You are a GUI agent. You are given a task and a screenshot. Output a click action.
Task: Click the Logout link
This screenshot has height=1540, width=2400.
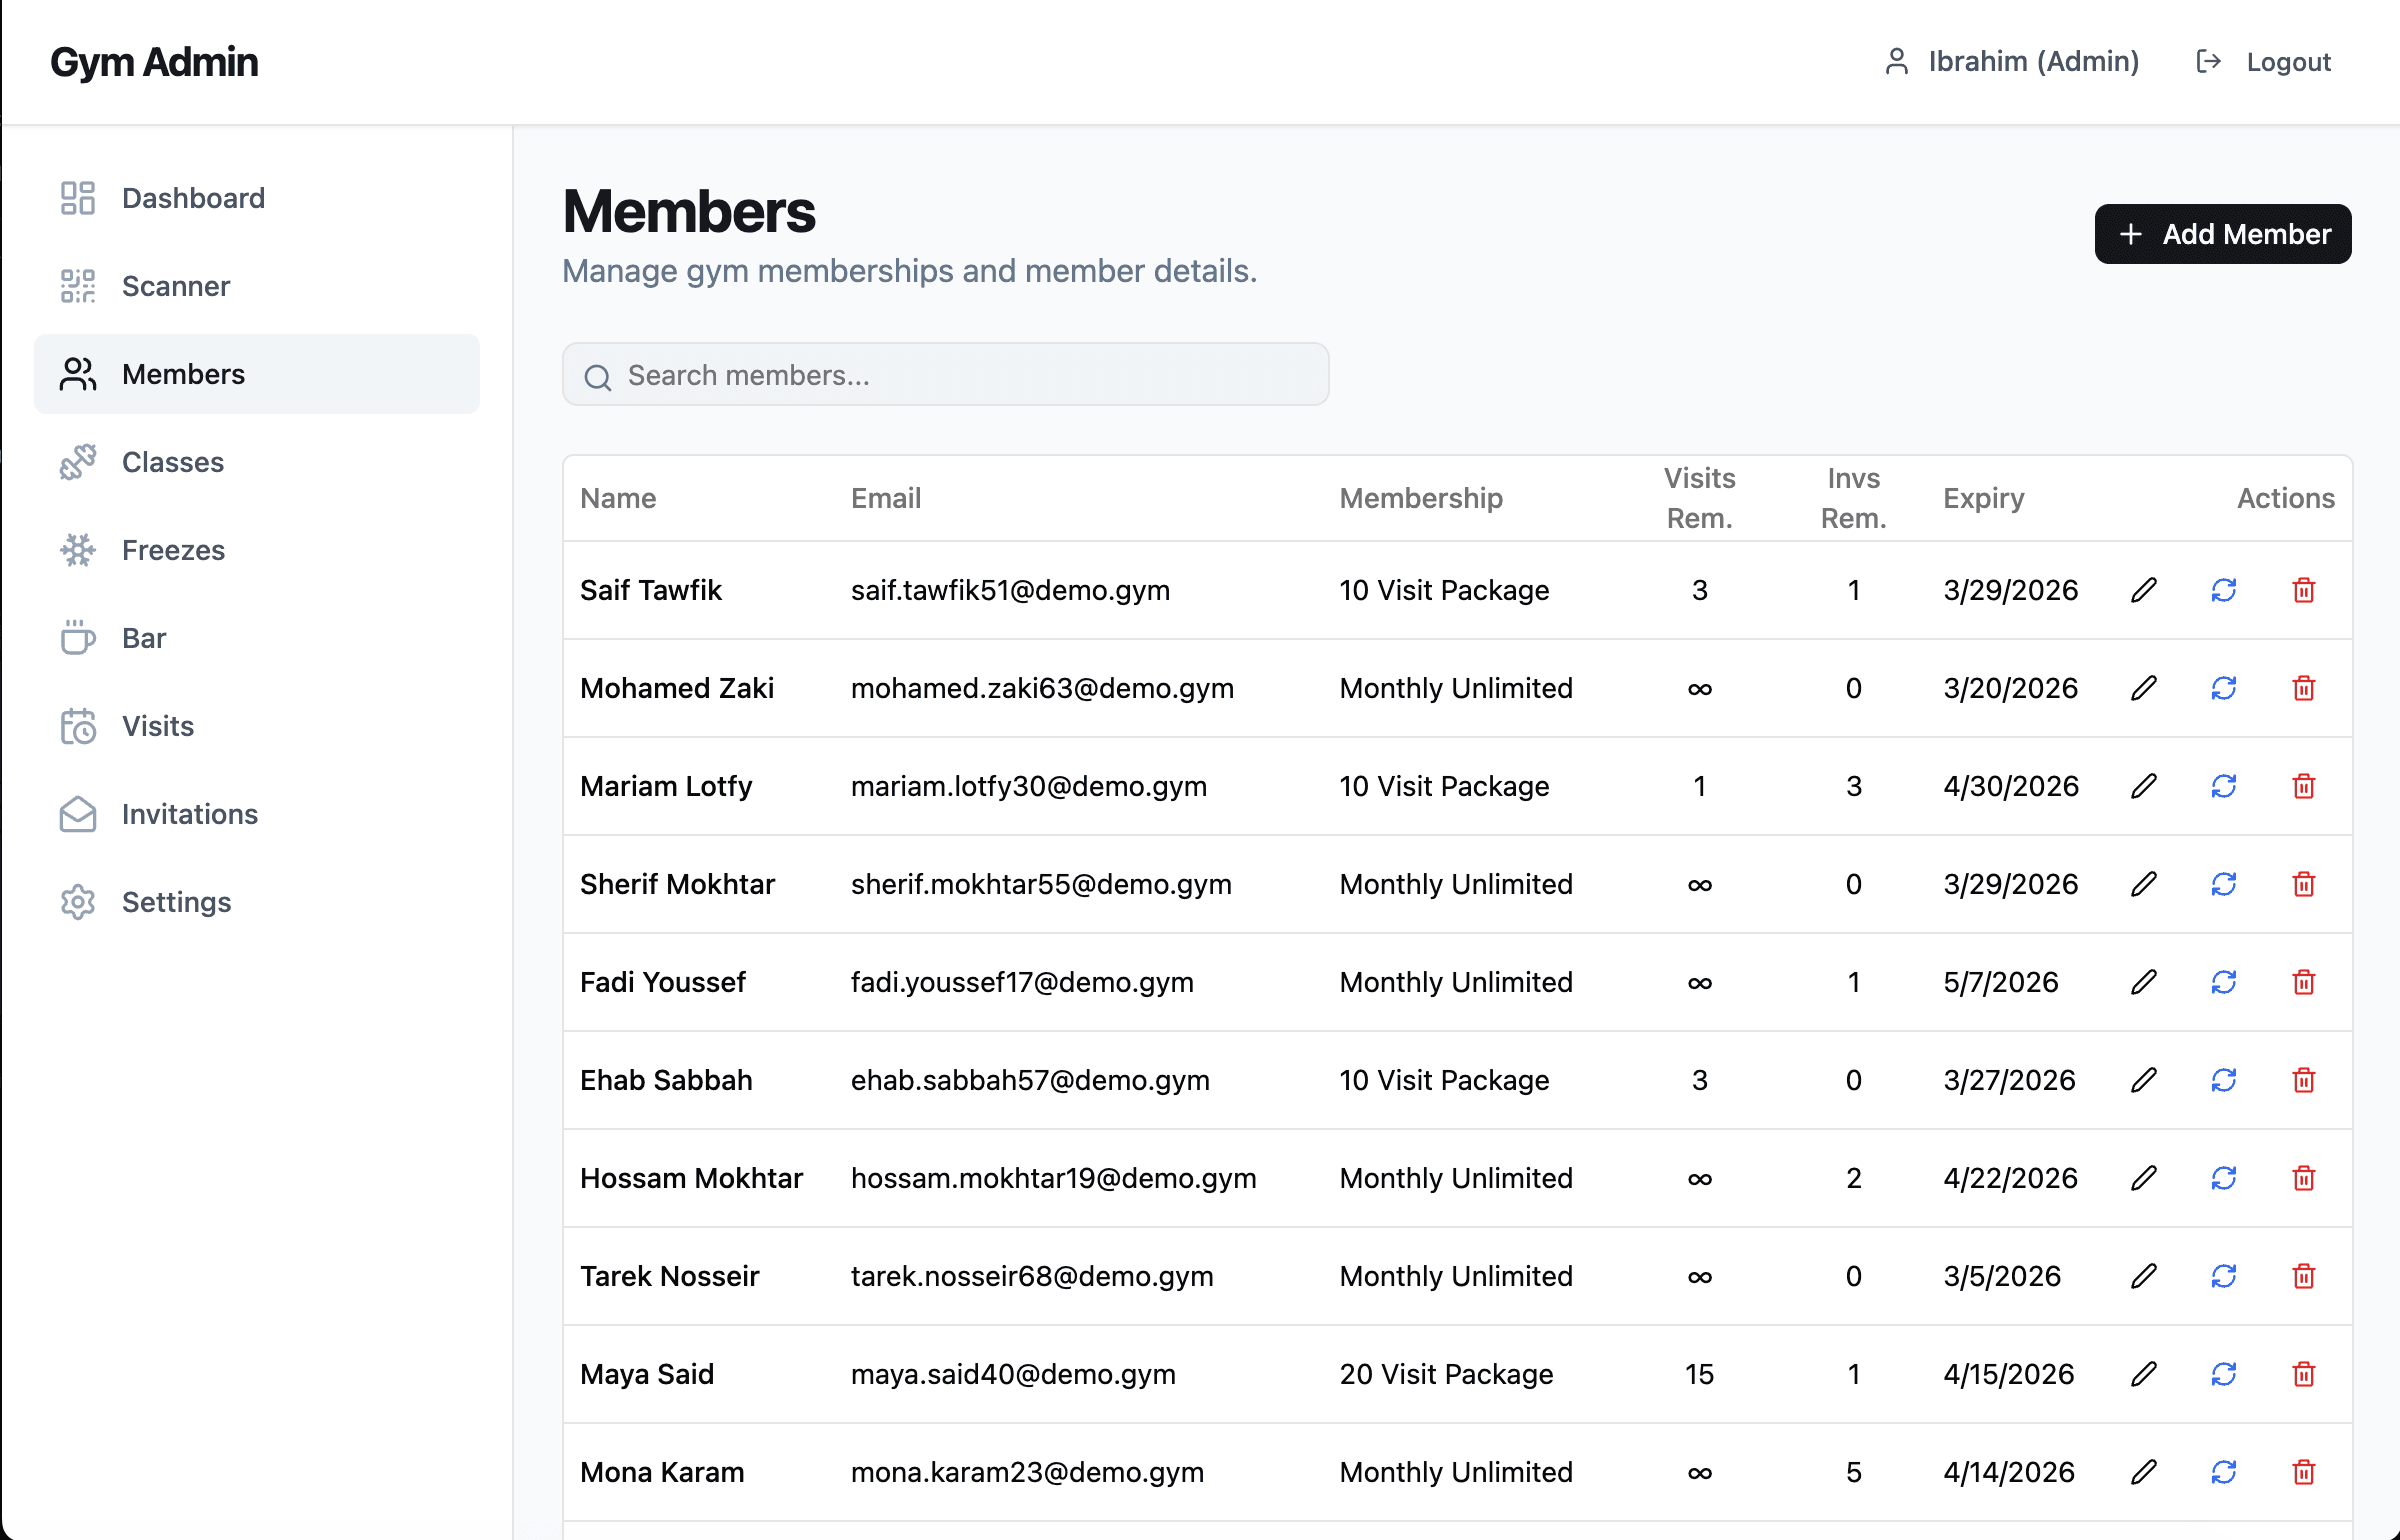[x=2289, y=62]
